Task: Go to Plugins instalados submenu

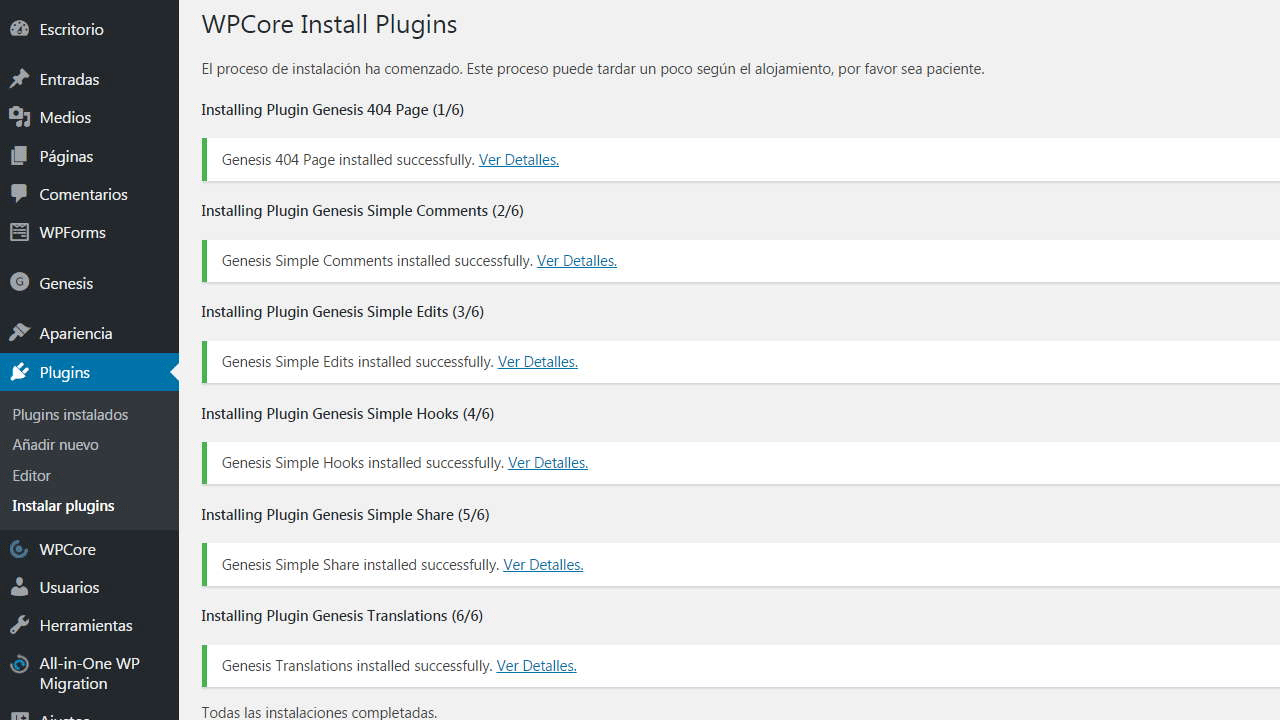Action: pyautogui.click(x=70, y=414)
